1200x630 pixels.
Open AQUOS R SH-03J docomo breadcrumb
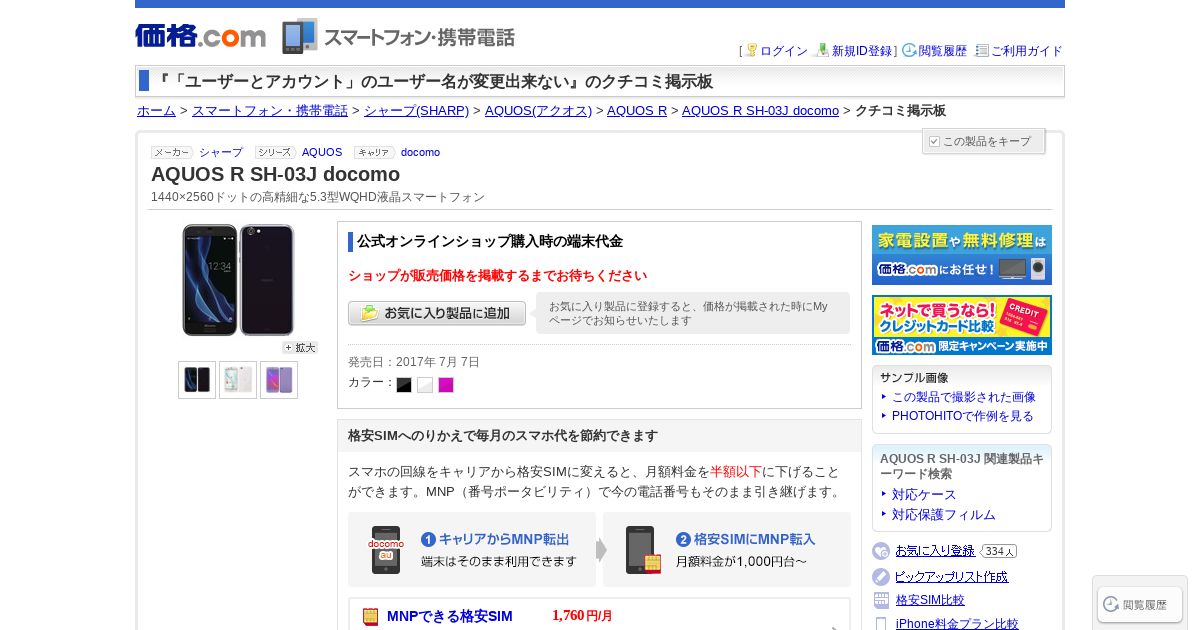(x=760, y=111)
